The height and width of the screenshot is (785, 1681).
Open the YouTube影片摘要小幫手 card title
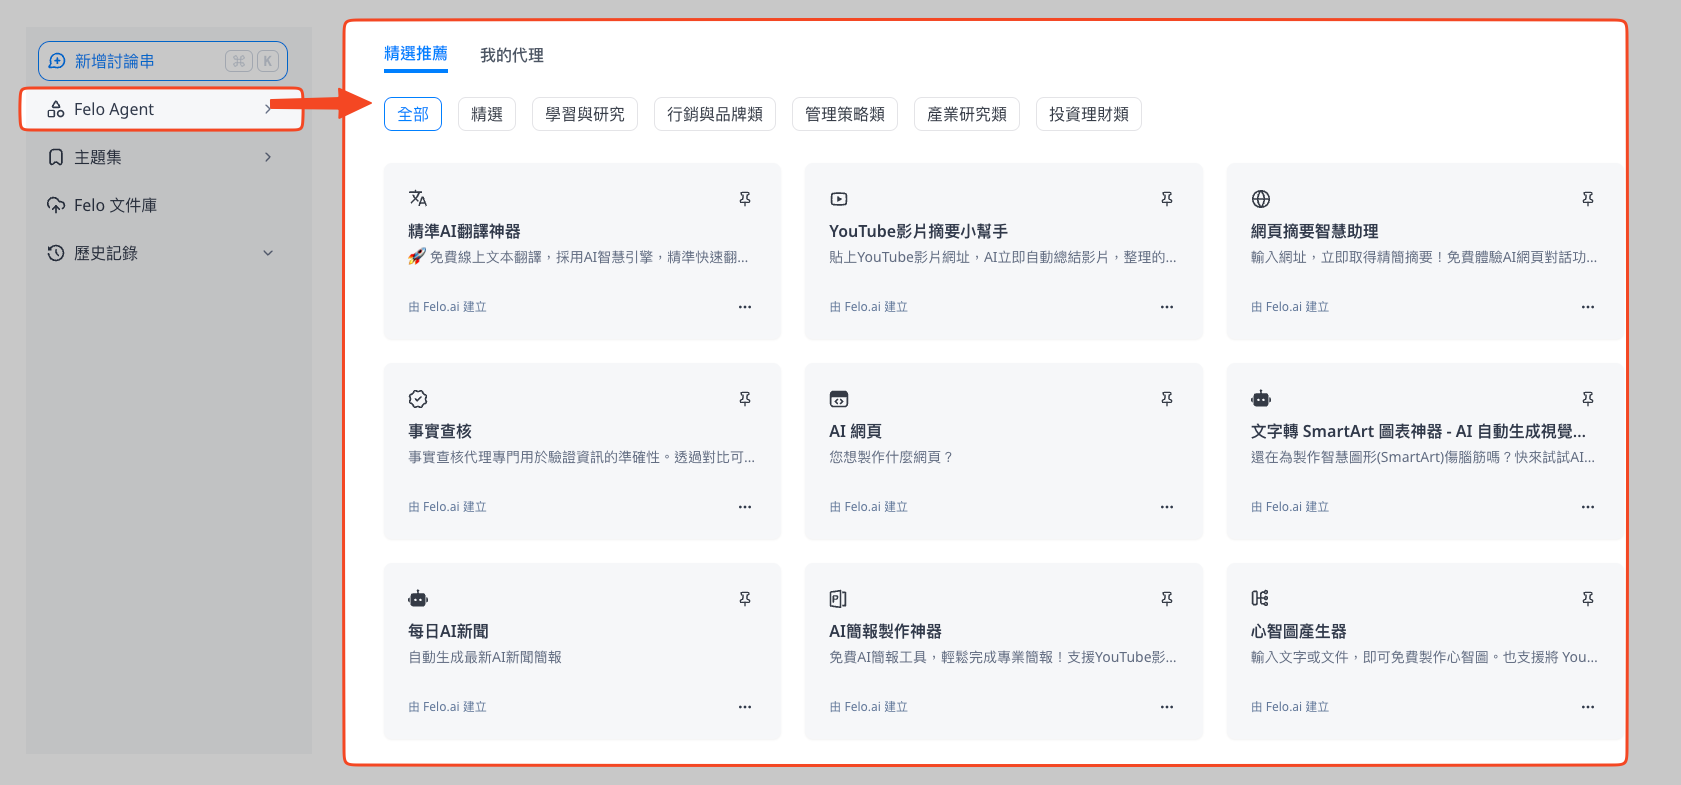click(918, 231)
